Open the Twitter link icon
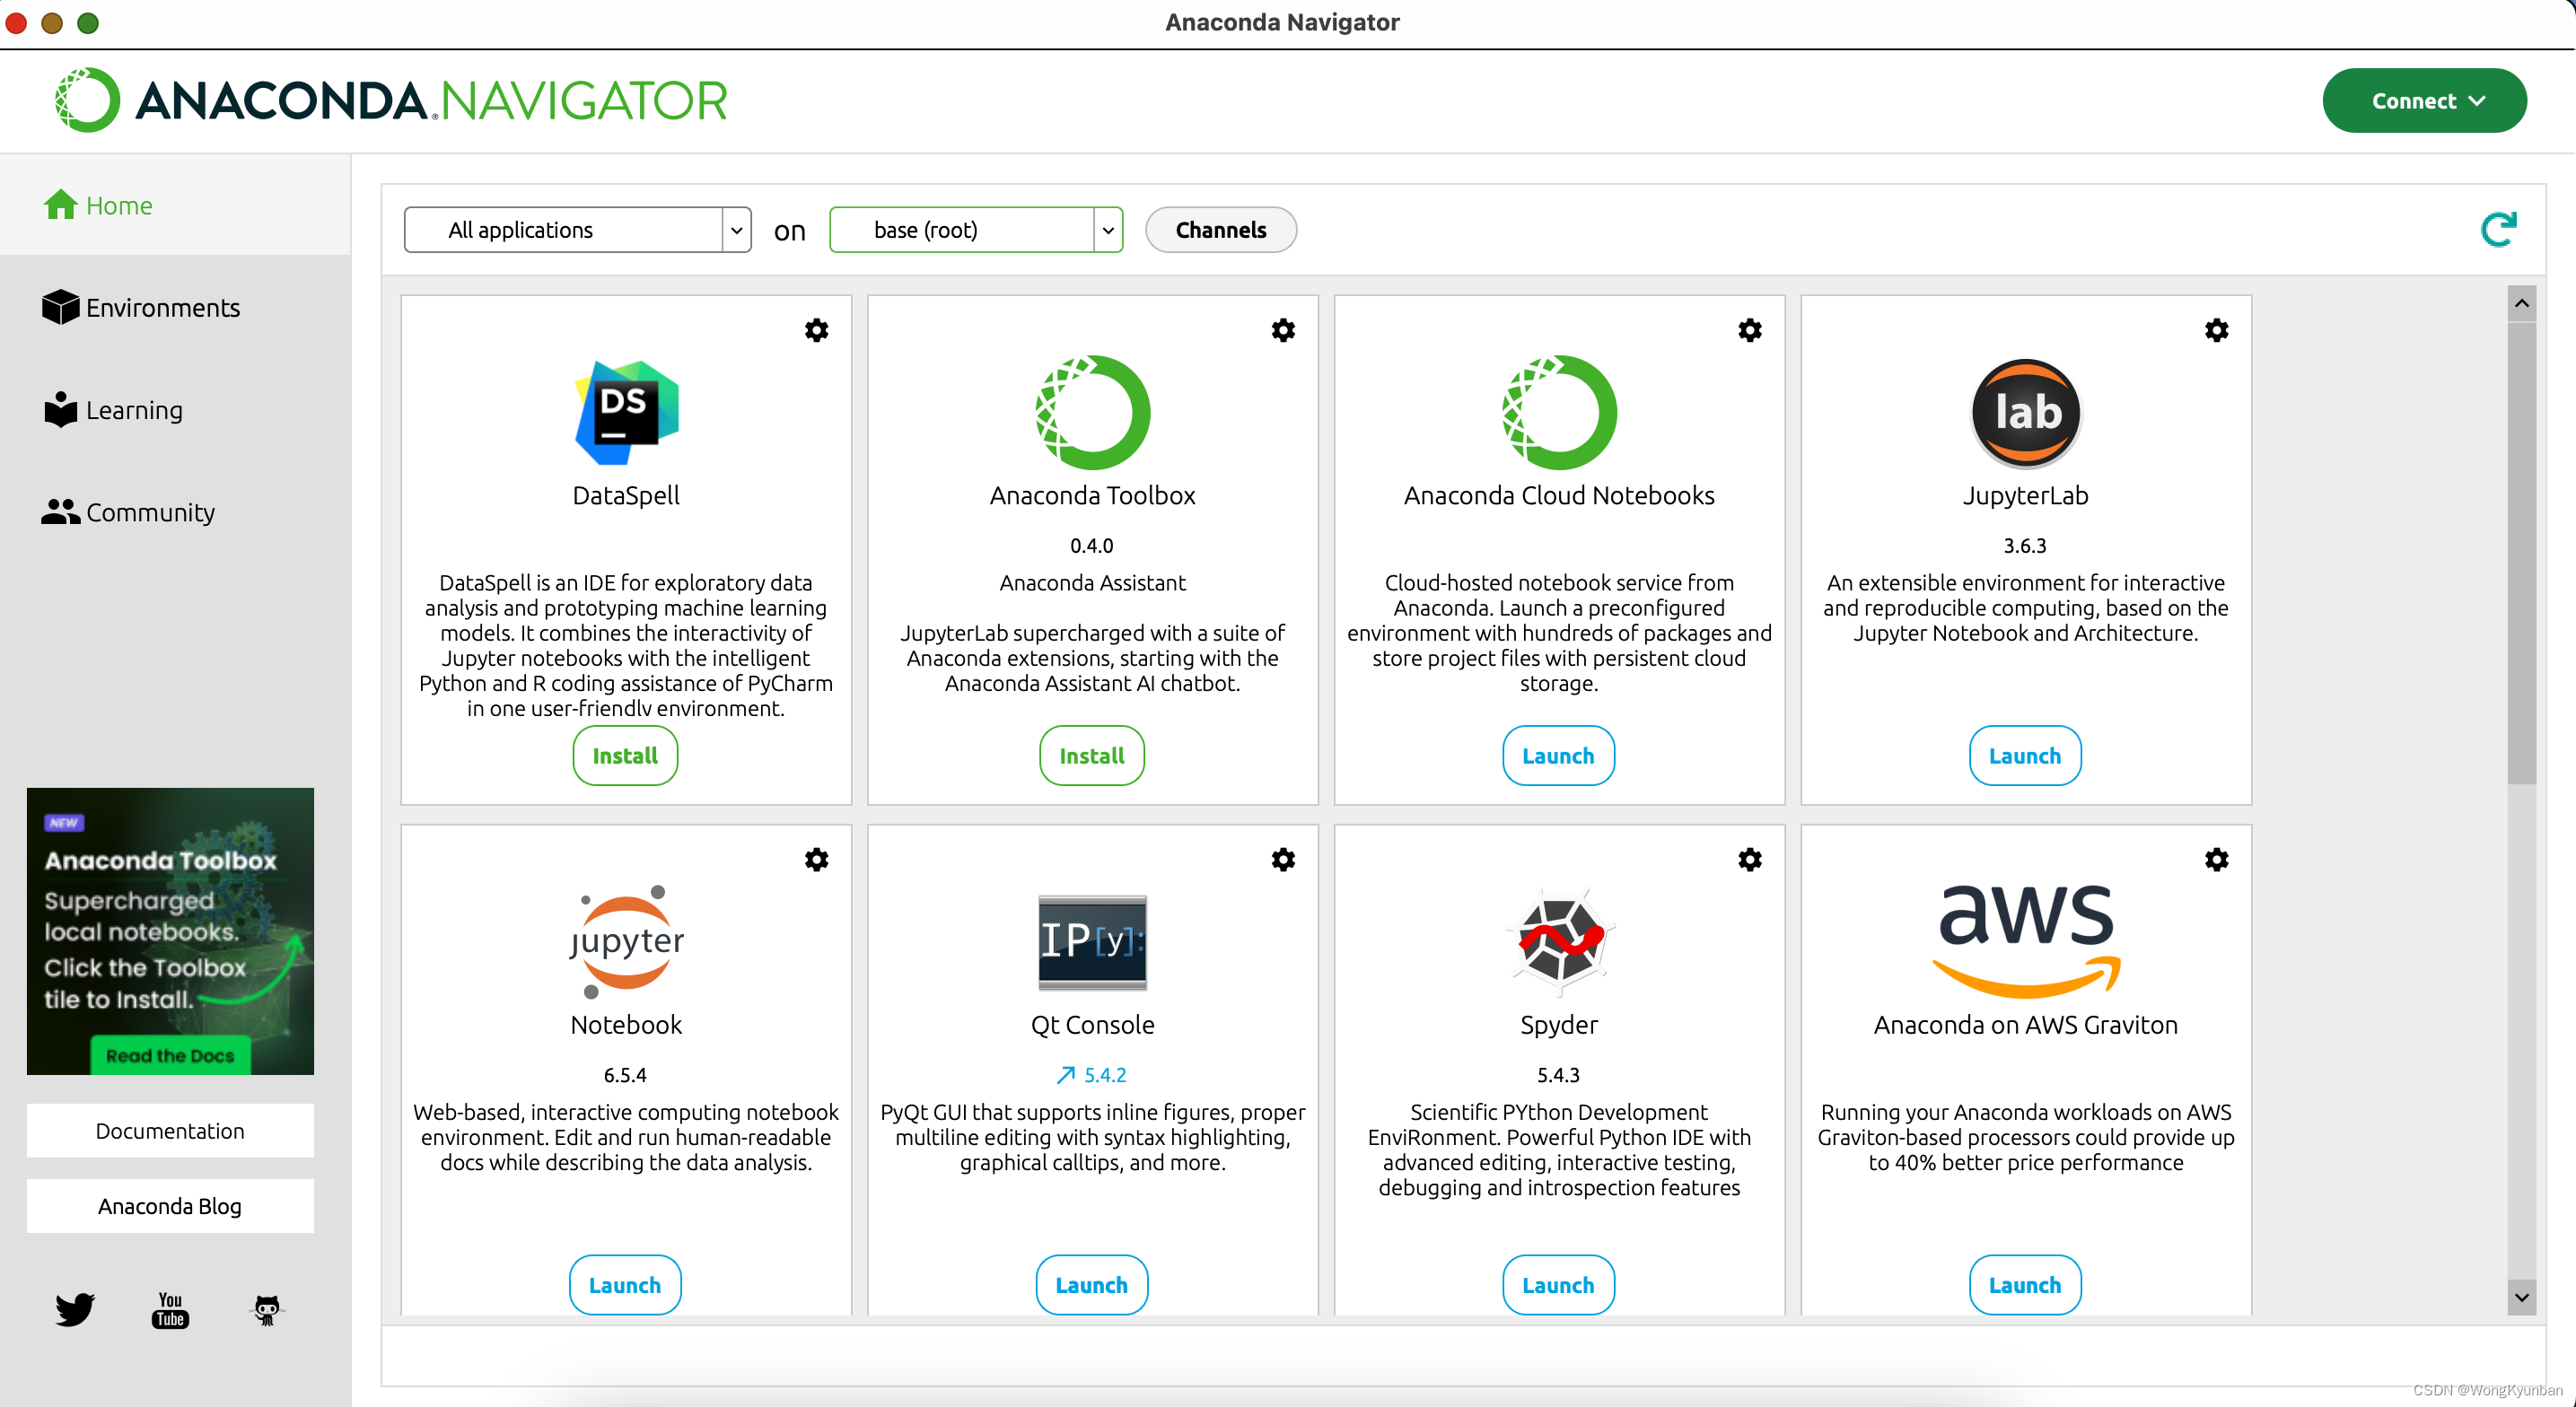Viewport: 2576px width, 1407px height. [75, 1309]
